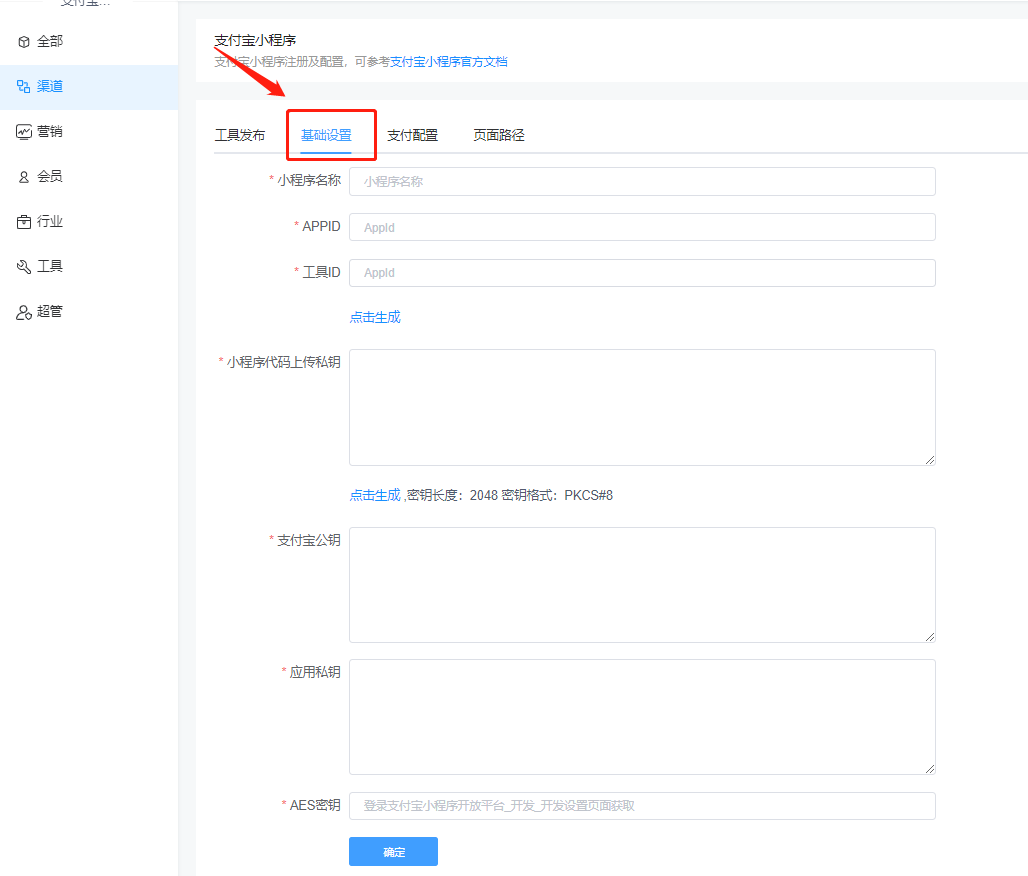Switch to the 工具发布 tab
Screen dimensions: 1028x876
tap(240, 135)
